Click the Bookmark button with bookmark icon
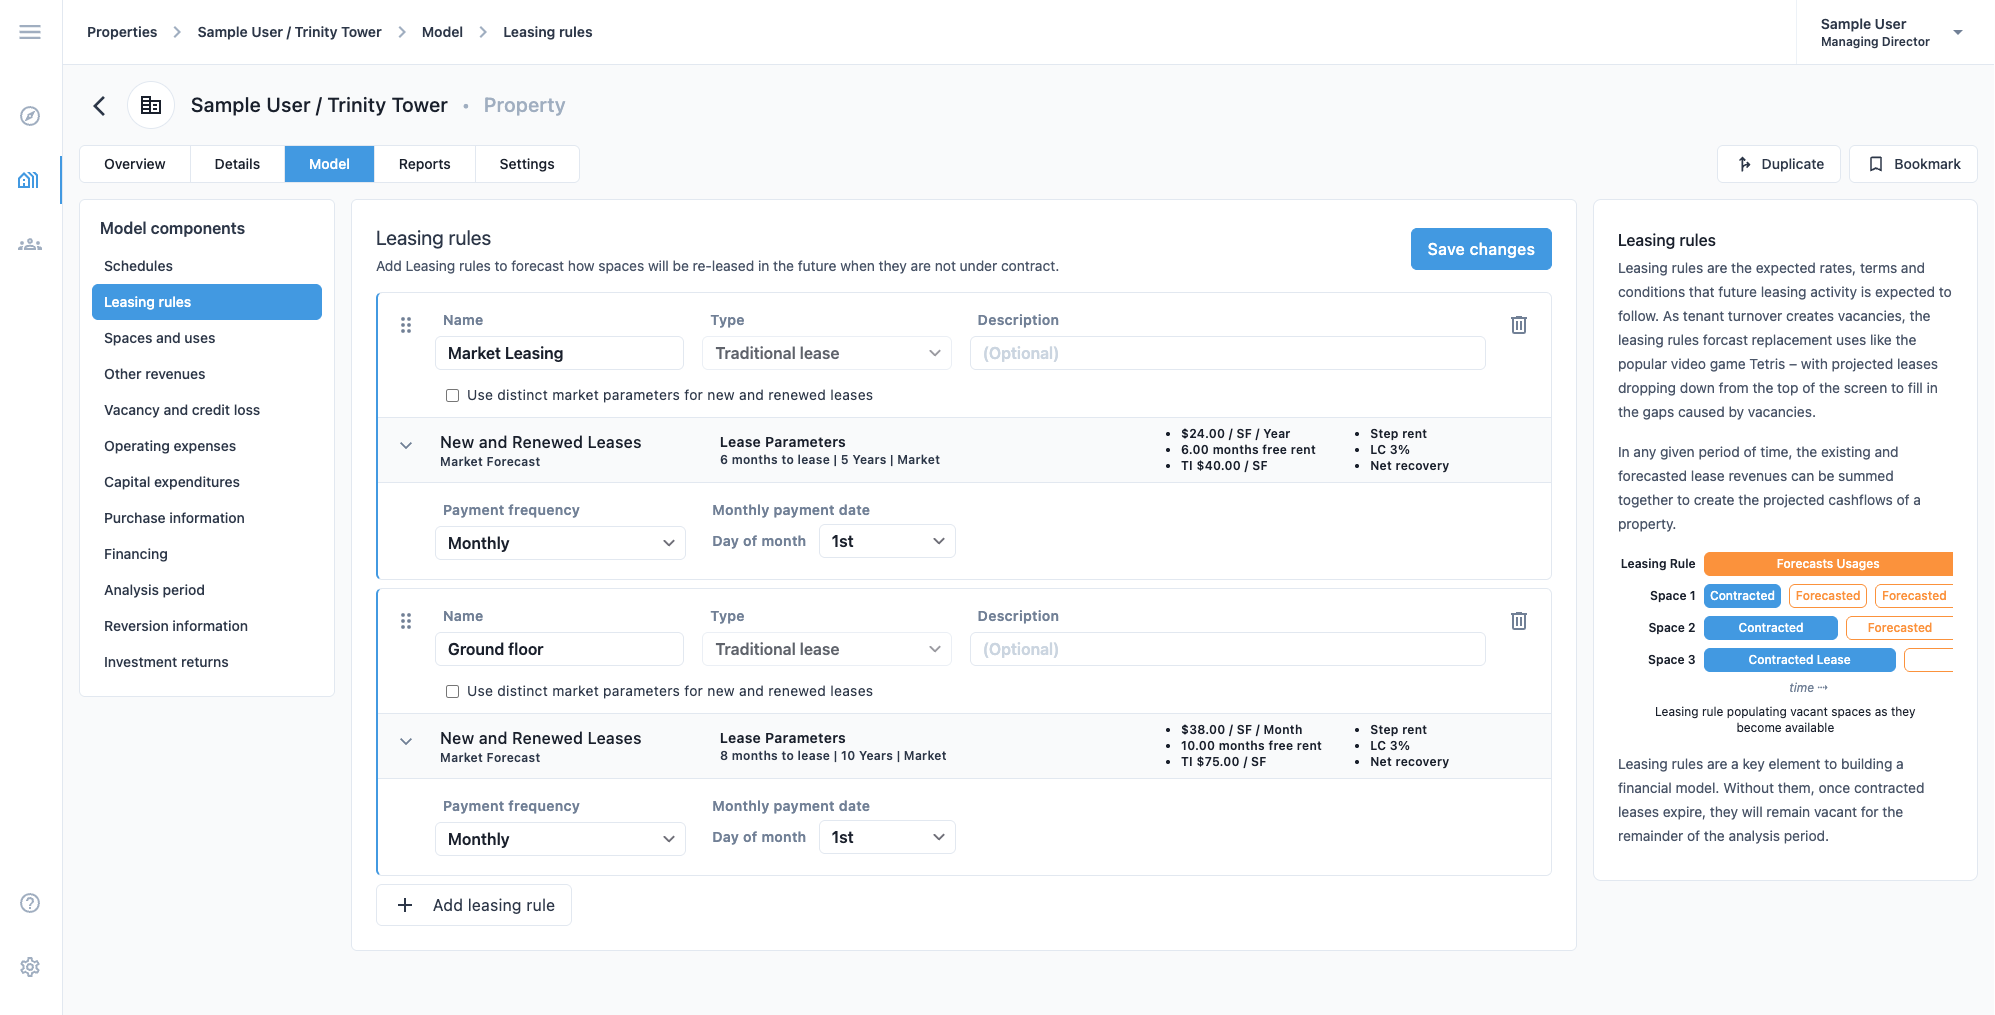Image resolution: width=1995 pixels, height=1015 pixels. click(x=1913, y=163)
